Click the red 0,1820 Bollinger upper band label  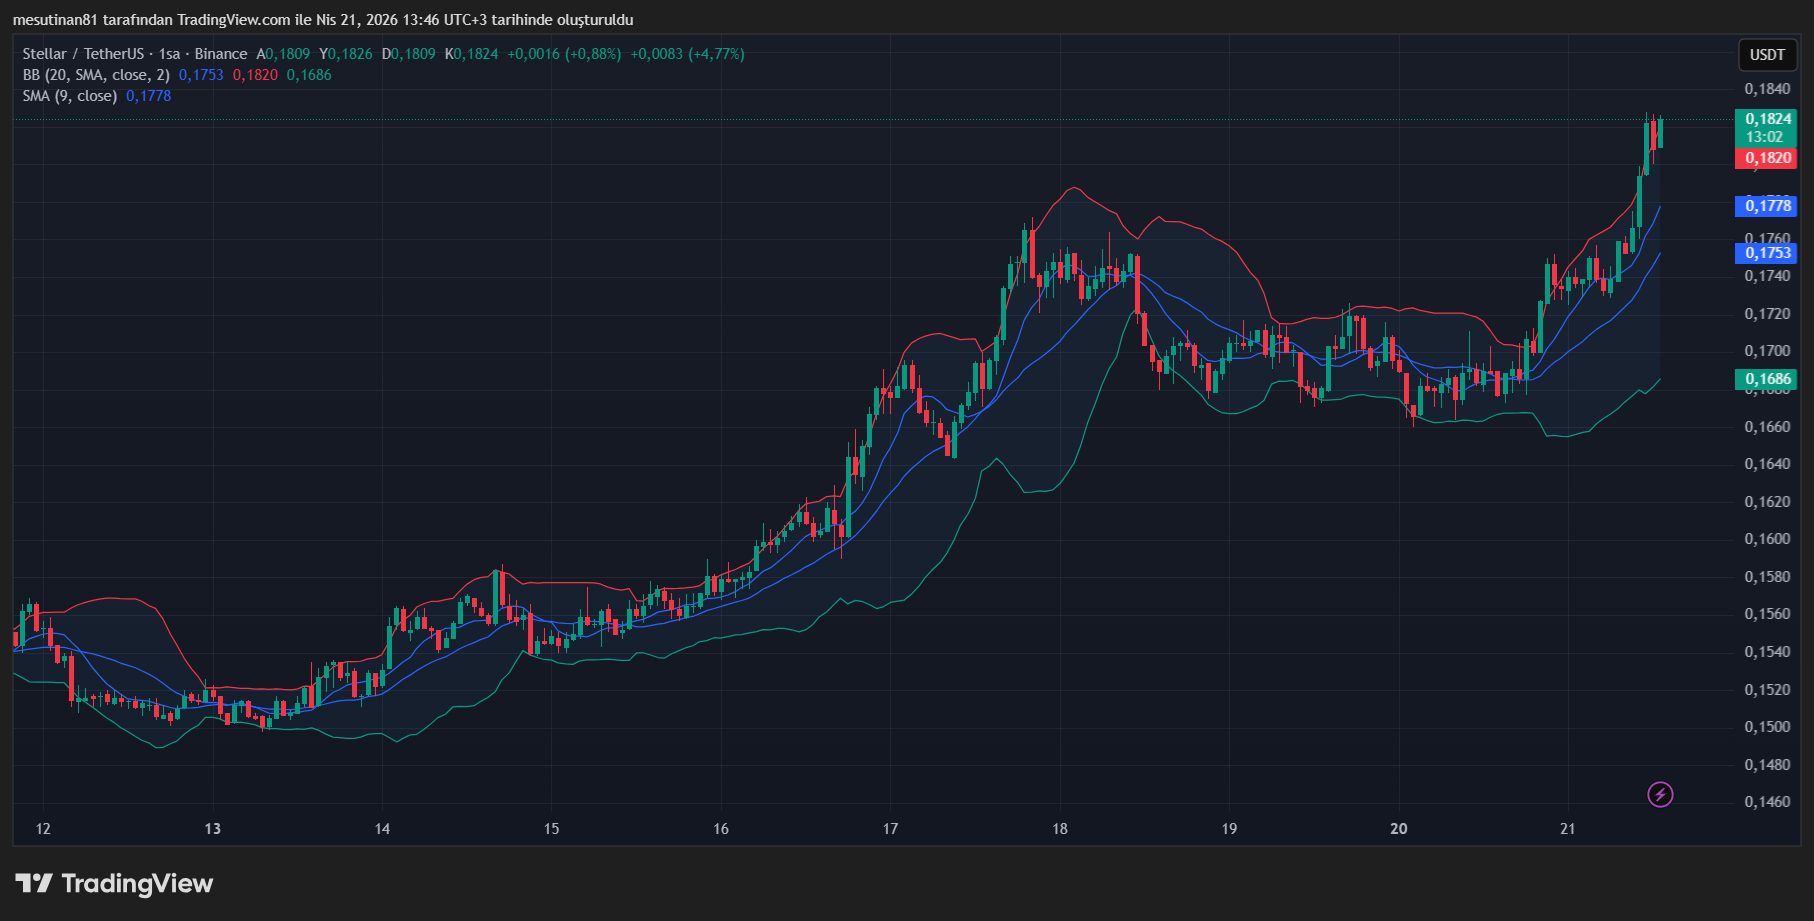coord(1766,158)
